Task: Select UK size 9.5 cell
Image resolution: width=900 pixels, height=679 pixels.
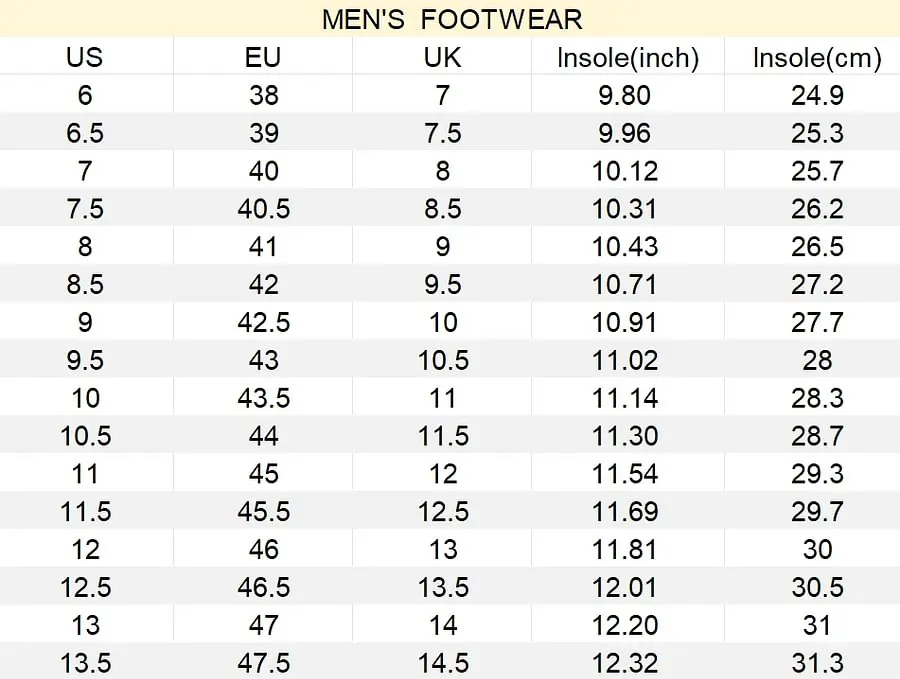Action: tap(442, 285)
